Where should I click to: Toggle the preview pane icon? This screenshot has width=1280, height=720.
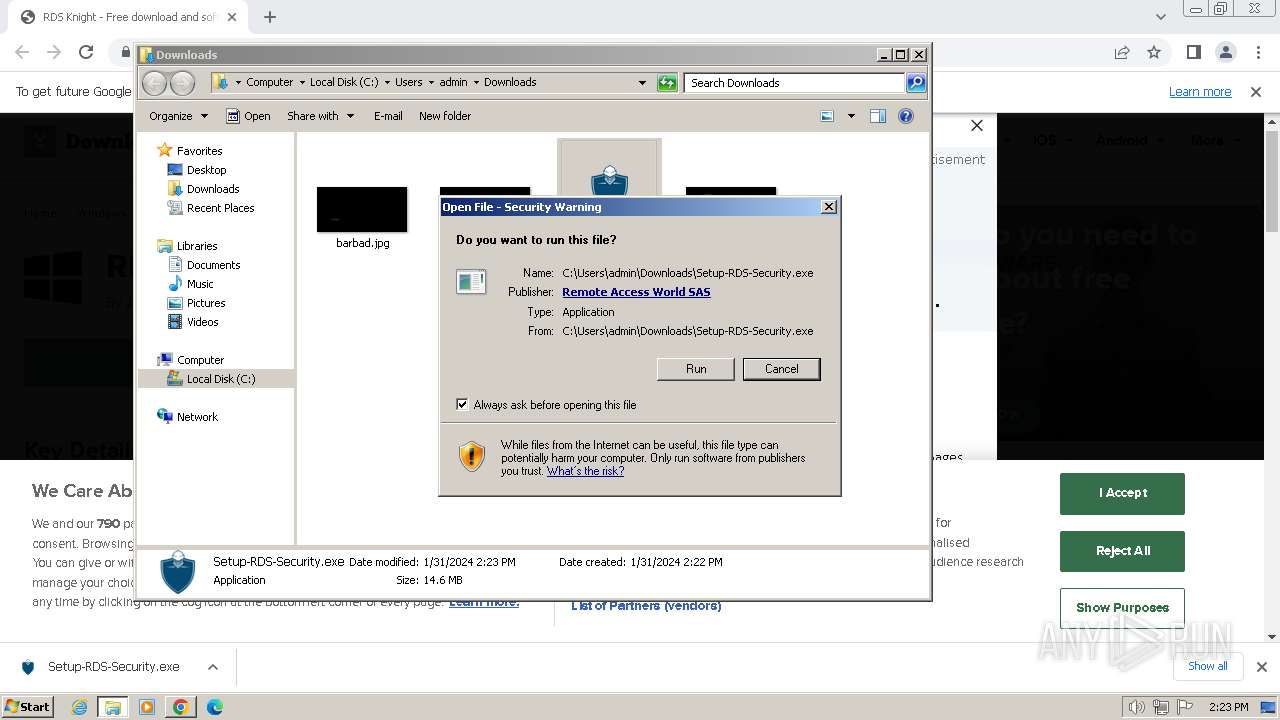coord(878,116)
